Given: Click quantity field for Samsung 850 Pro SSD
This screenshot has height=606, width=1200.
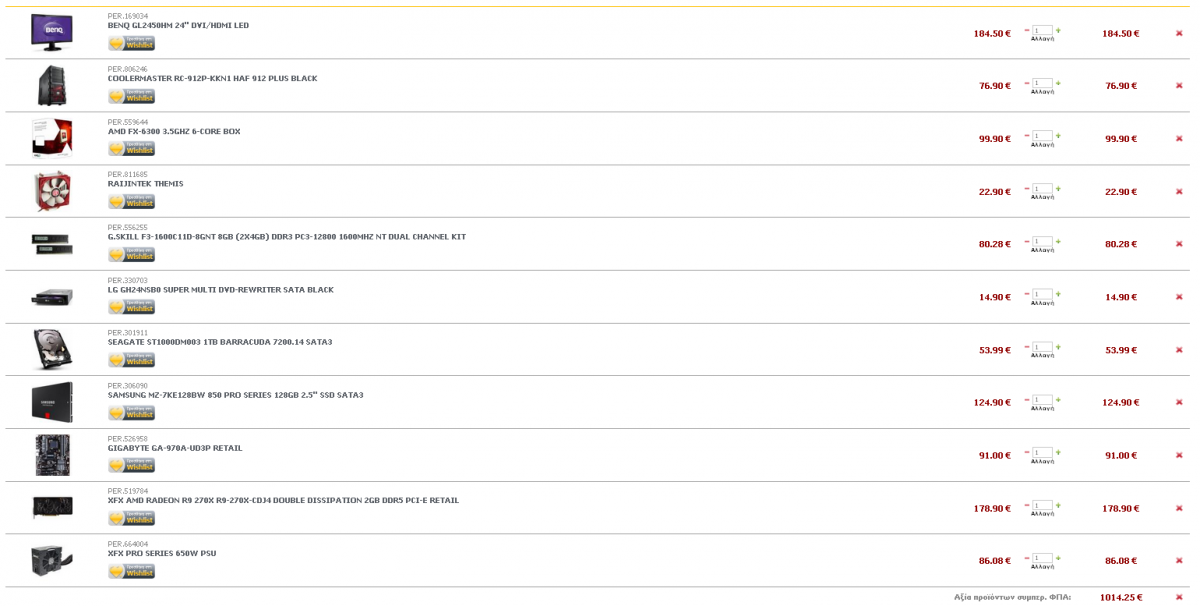Looking at the screenshot, I should pyautogui.click(x=1042, y=399).
